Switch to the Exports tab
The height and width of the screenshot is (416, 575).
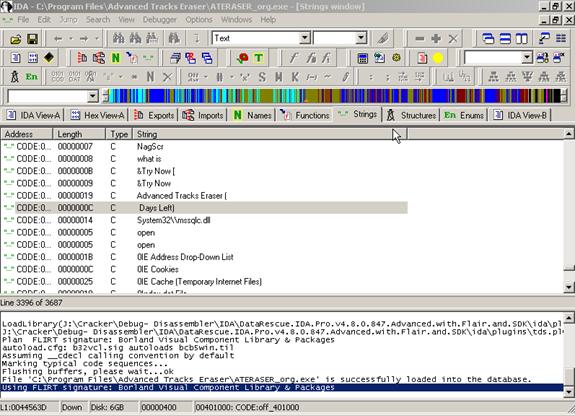(x=154, y=115)
